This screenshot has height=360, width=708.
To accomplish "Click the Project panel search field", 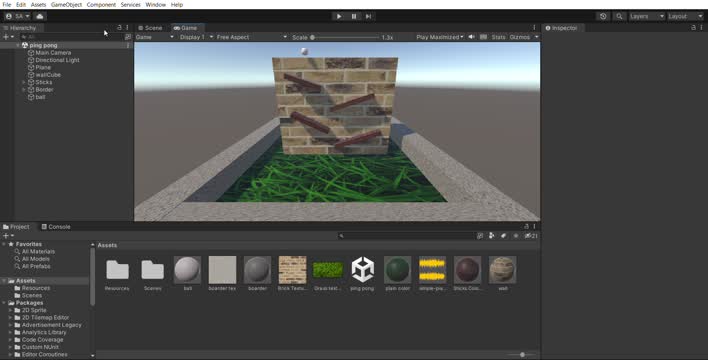I will 405,236.
